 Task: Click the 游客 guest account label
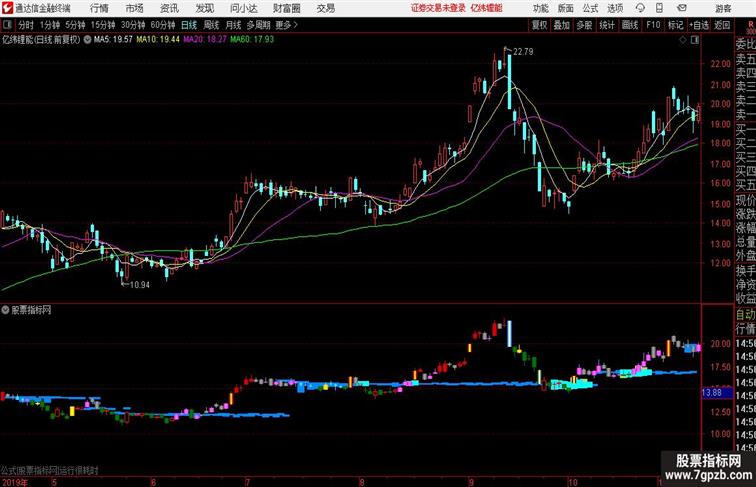pos(723,8)
